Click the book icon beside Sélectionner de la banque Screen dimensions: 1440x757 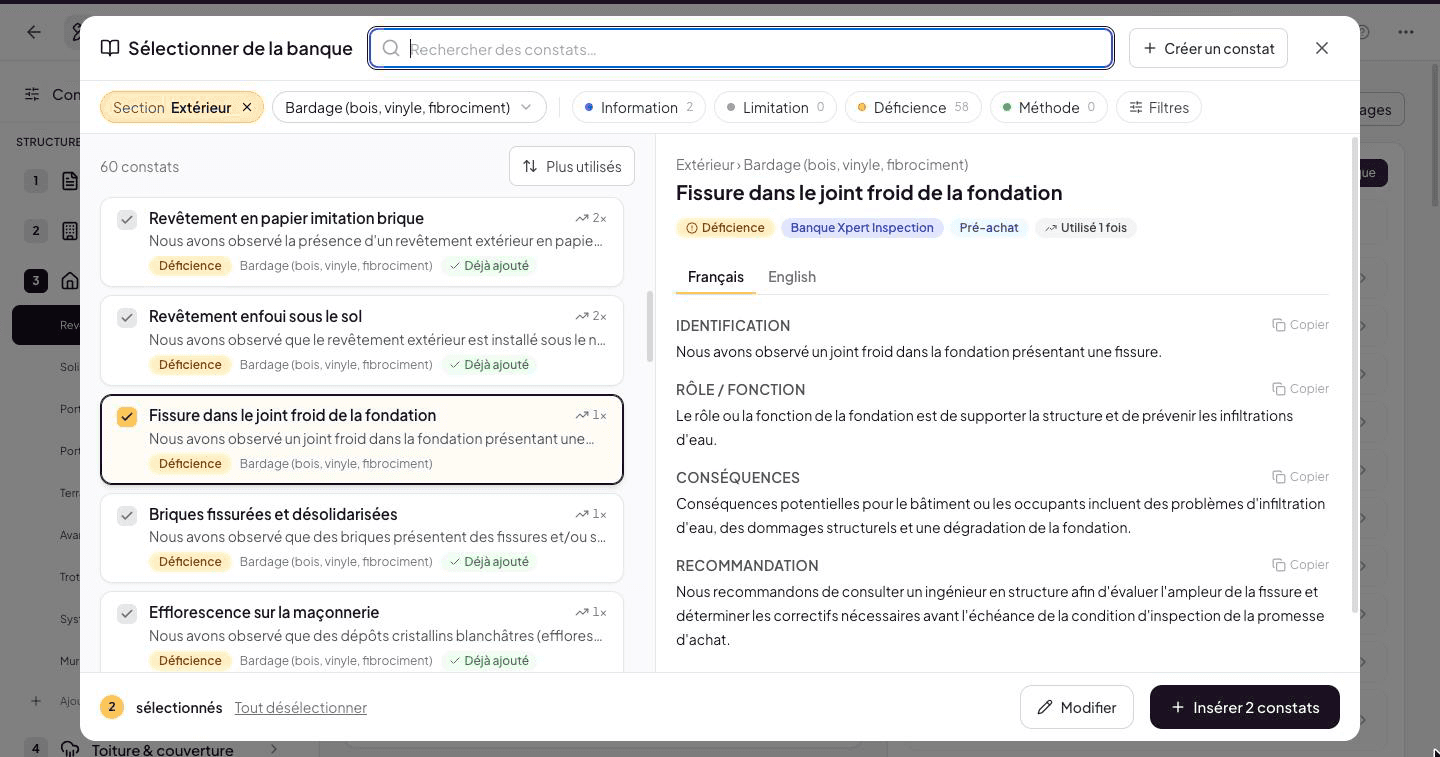(x=110, y=48)
